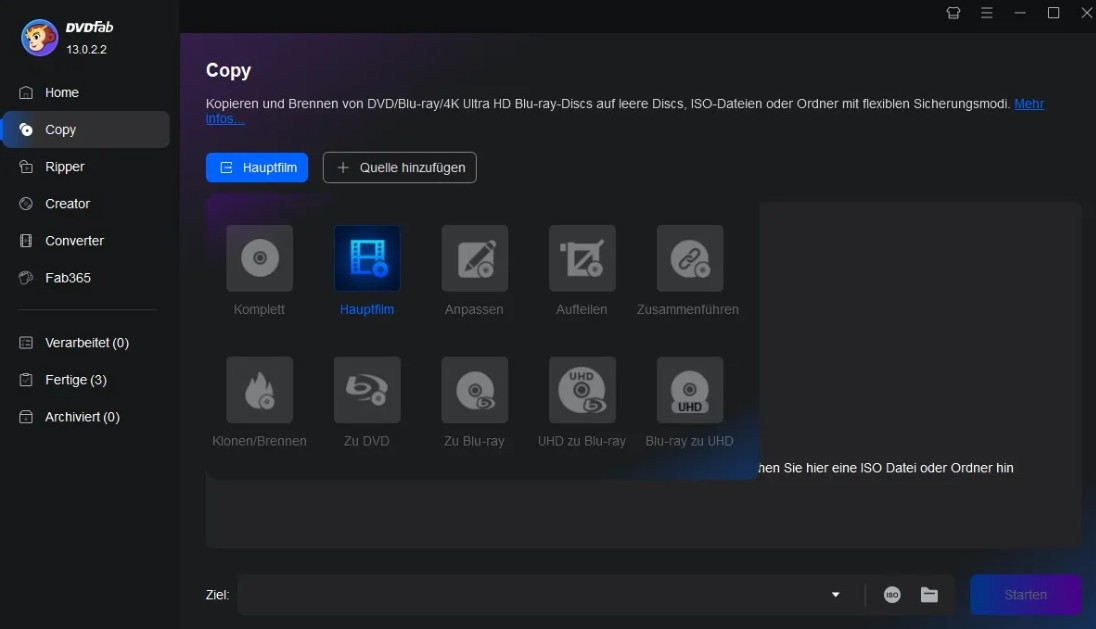Open the Converter module
The image size is (1096, 629).
point(87,240)
